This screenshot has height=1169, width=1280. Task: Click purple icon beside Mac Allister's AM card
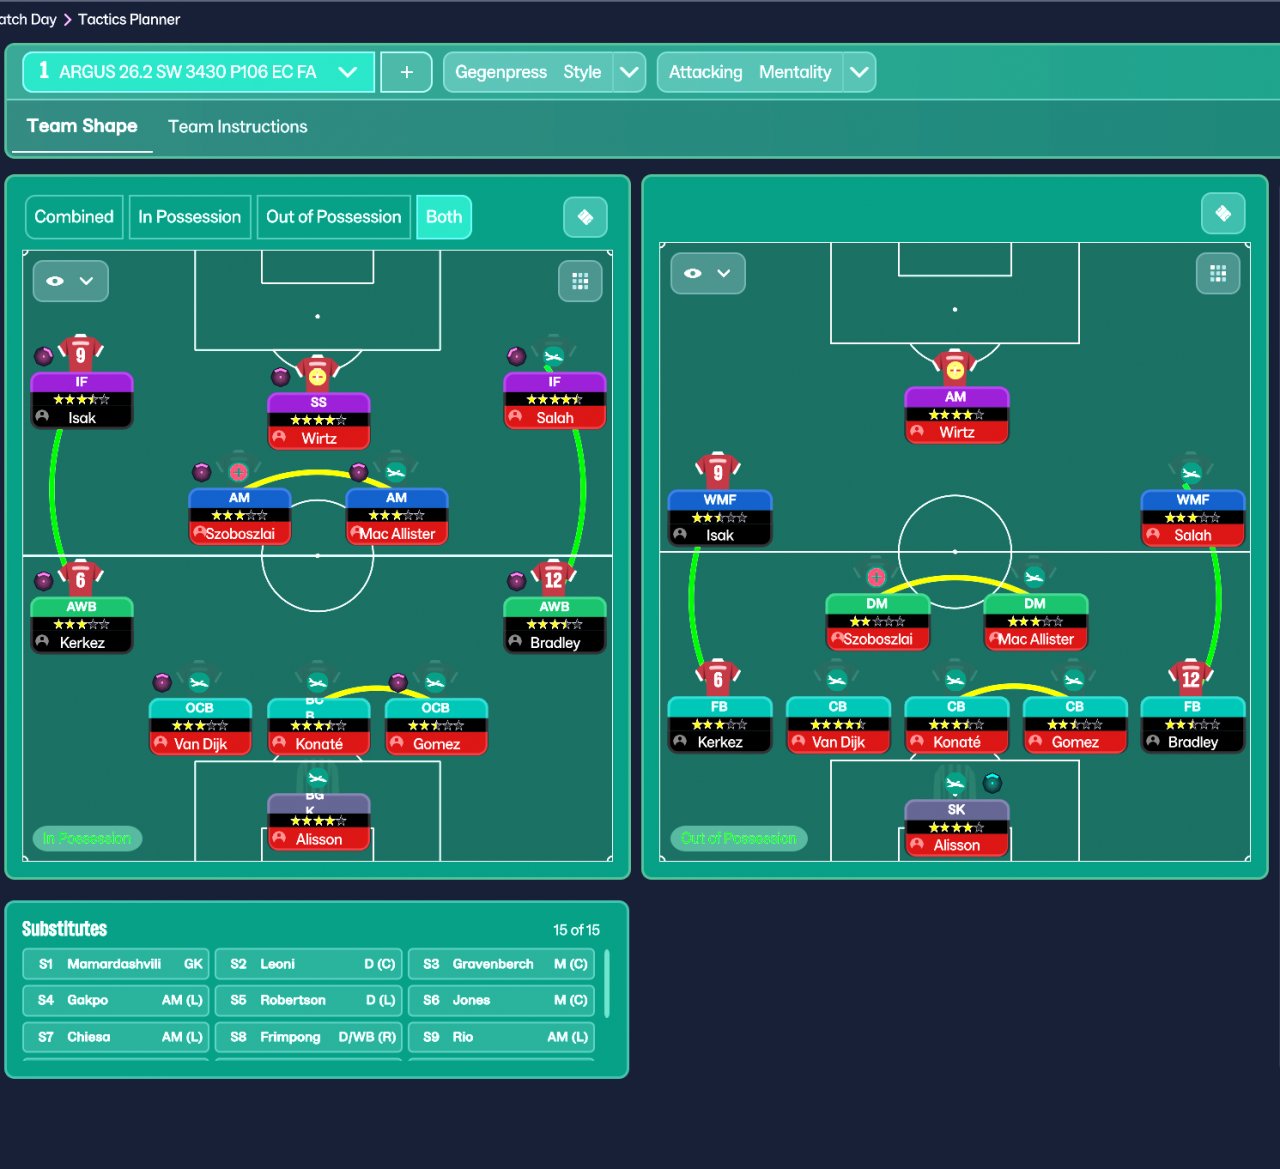point(359,471)
